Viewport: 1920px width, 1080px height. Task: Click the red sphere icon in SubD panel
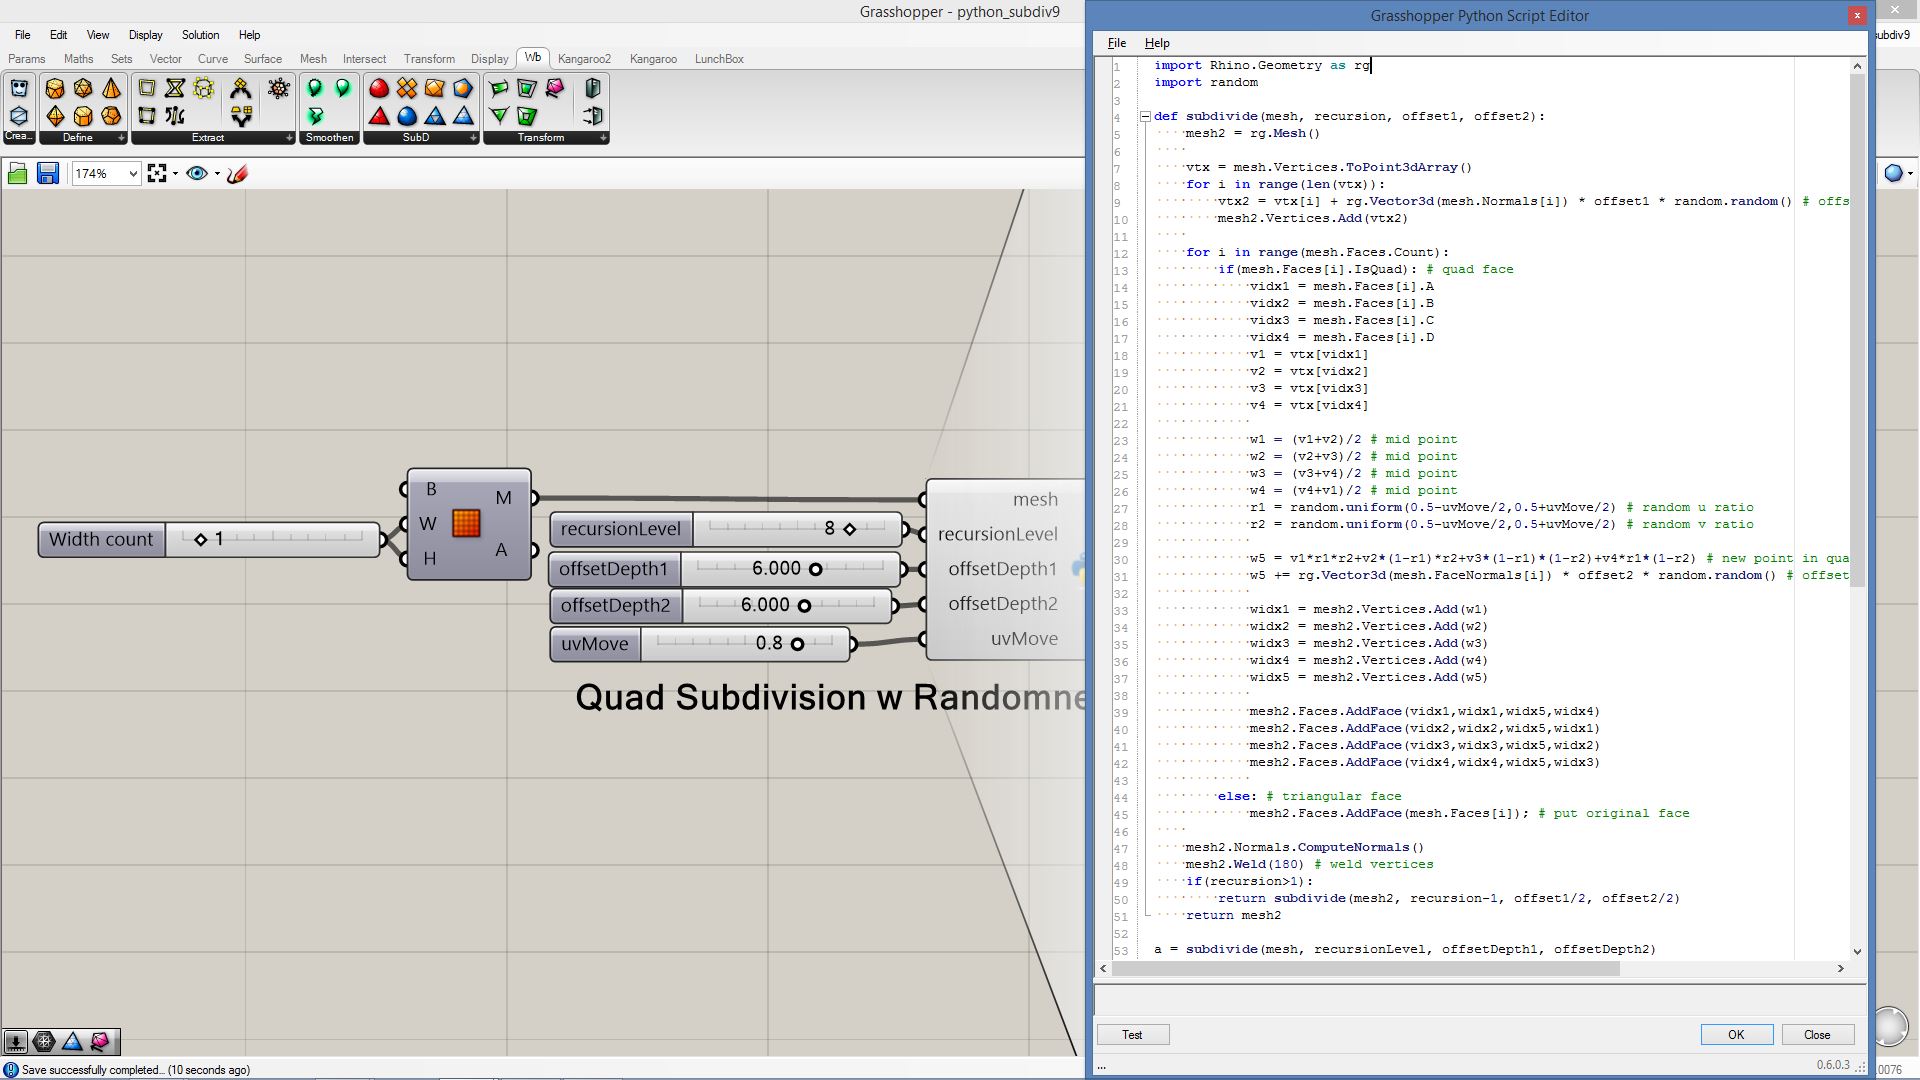379,89
